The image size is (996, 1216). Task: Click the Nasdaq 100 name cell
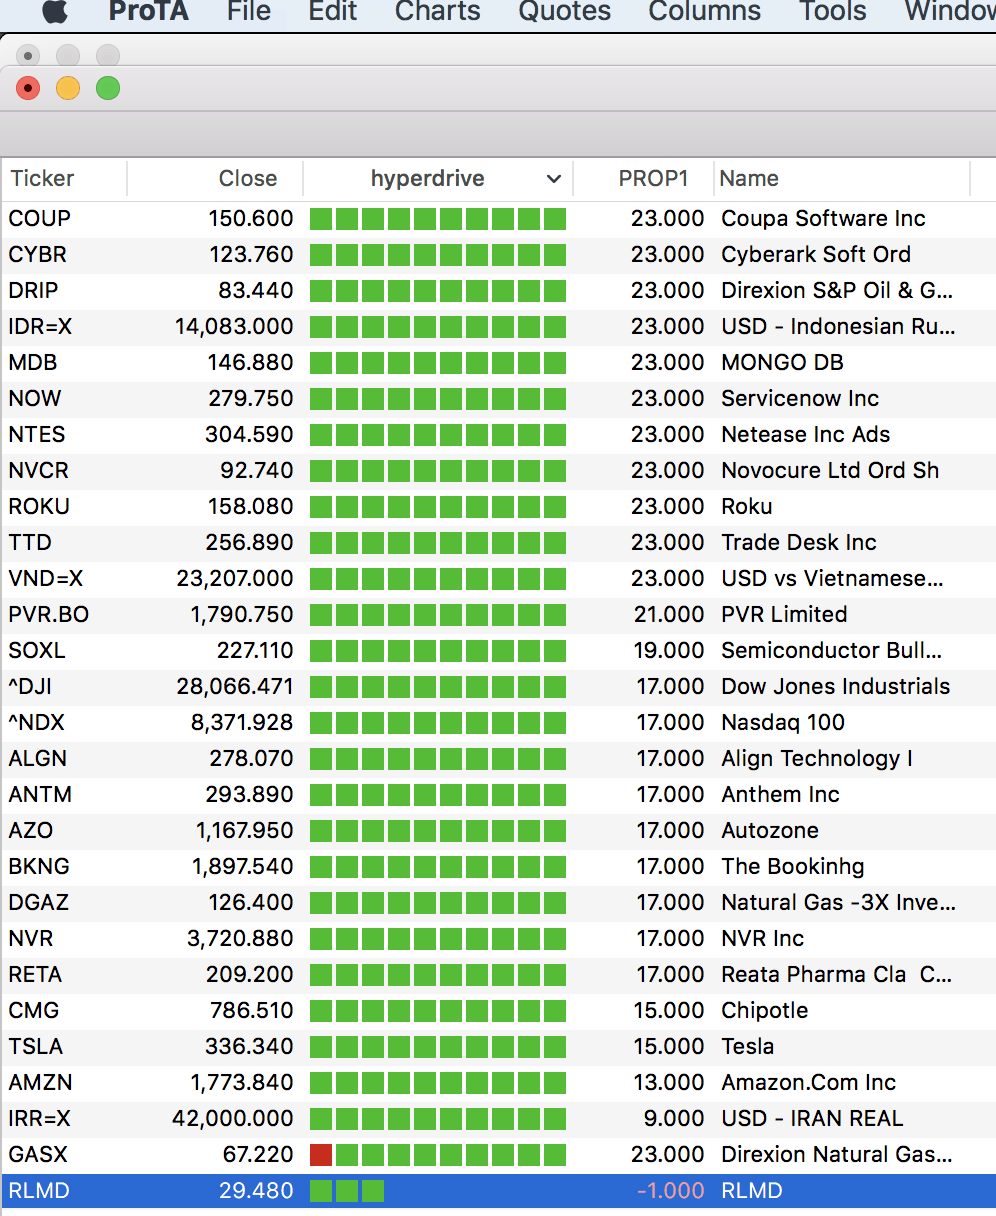pyautogui.click(x=783, y=723)
